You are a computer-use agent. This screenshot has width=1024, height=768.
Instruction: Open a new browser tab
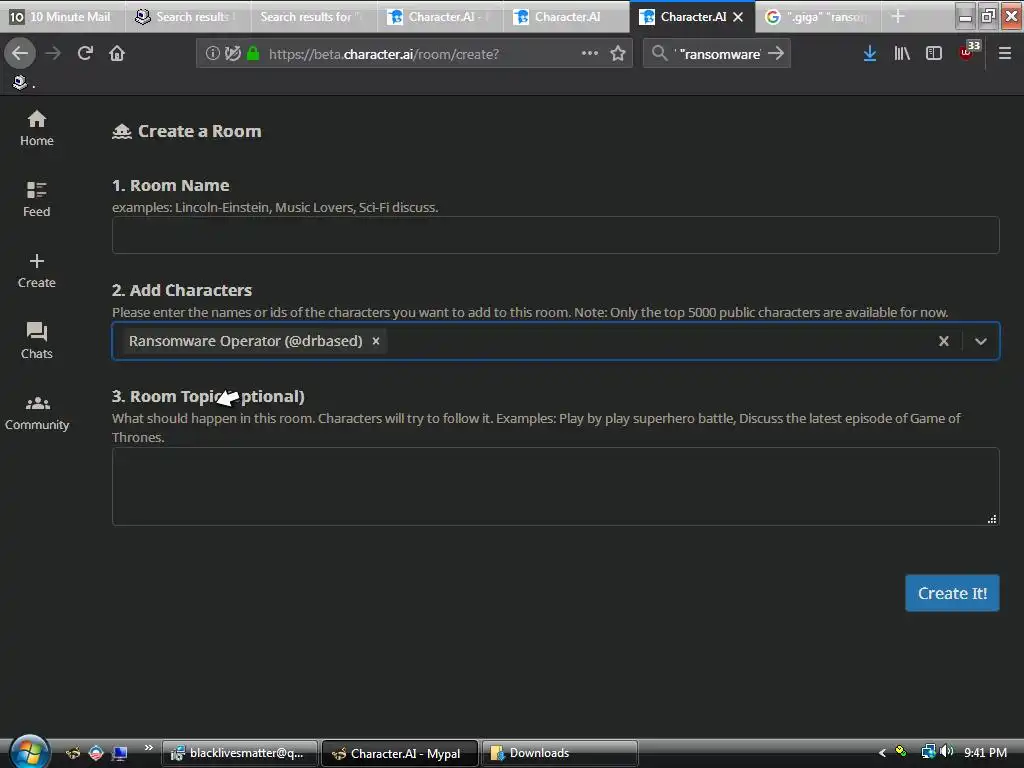point(898,16)
